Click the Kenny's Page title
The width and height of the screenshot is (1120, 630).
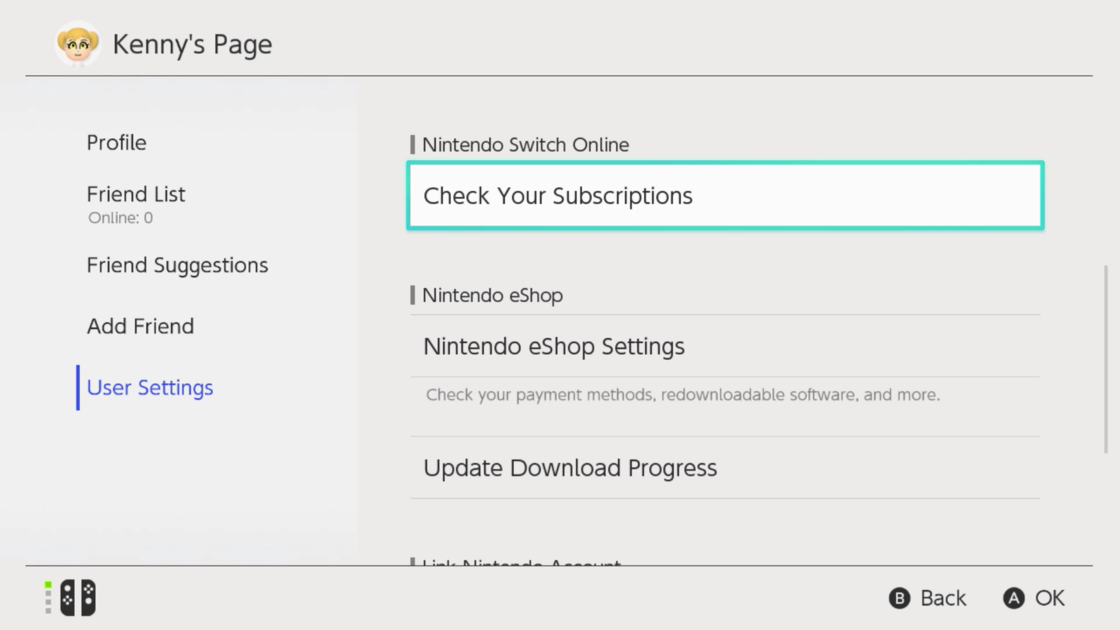(x=192, y=45)
